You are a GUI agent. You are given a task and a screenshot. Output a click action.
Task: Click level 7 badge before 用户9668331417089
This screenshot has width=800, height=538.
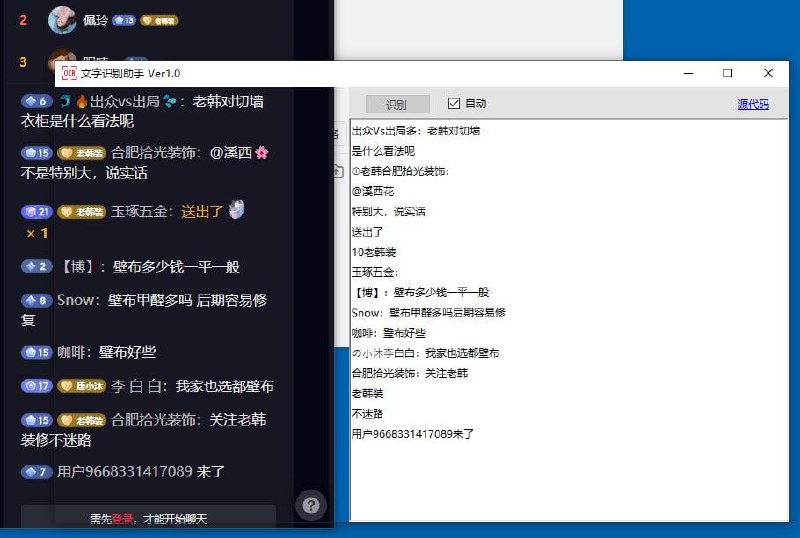[36, 472]
